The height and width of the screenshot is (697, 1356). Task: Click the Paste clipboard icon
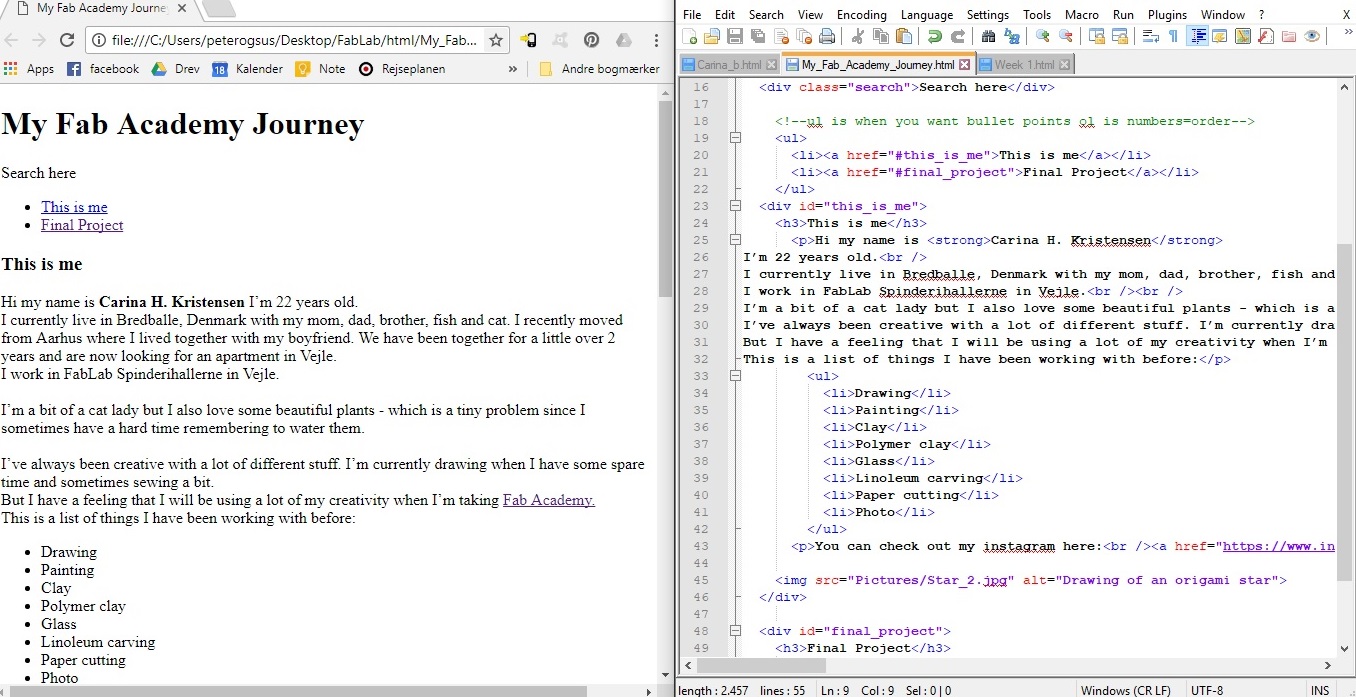(903, 37)
